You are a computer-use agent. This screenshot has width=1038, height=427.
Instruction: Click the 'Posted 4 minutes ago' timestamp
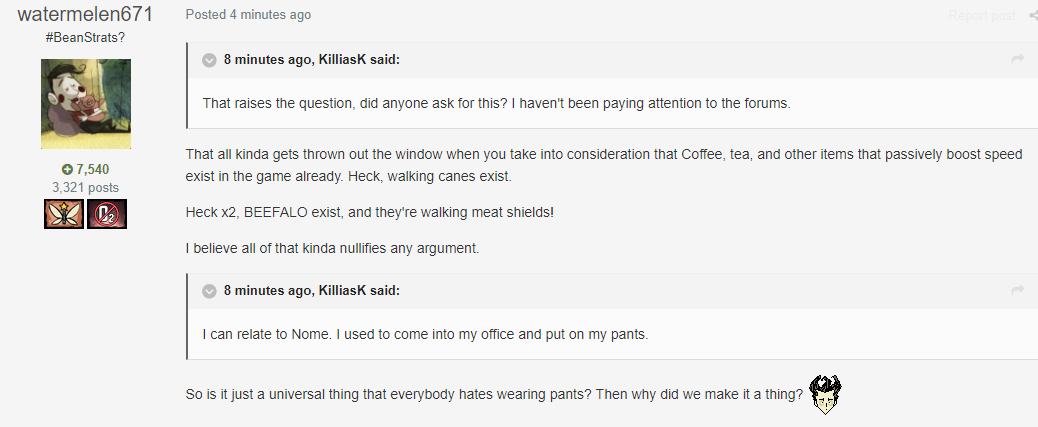pyautogui.click(x=248, y=15)
